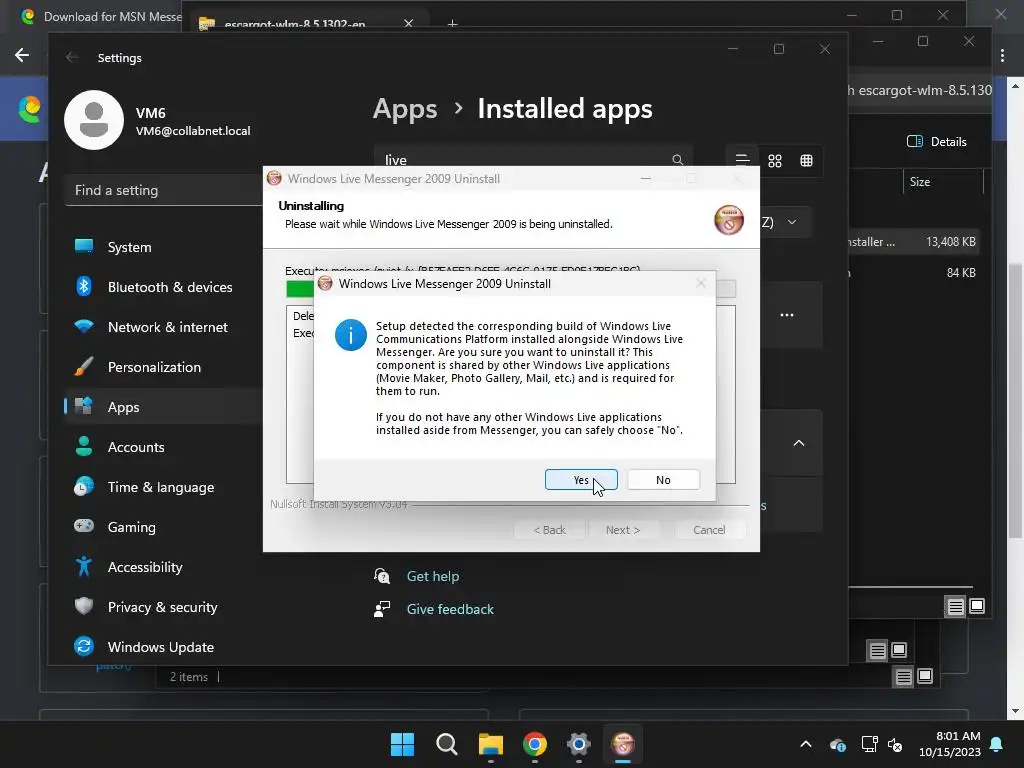Click the installed apps search field containing live

[x=533, y=159]
